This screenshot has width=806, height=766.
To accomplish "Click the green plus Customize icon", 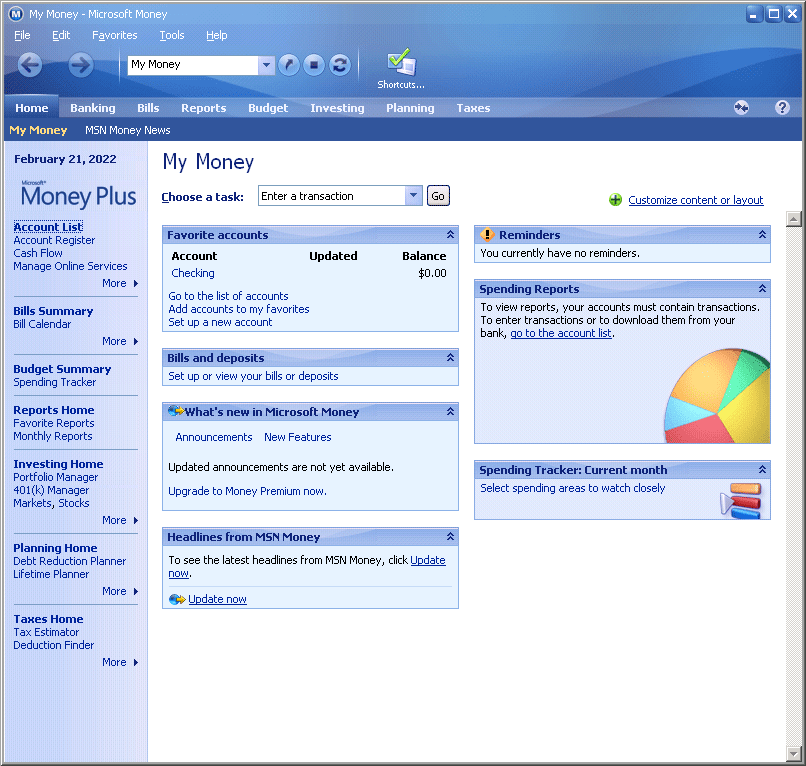I will (x=615, y=200).
